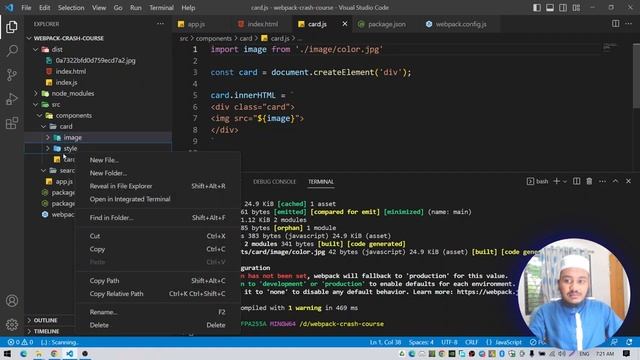Screen dimensions: 640x360
Task: Open Chrome from the taskbar
Action: point(54,353)
